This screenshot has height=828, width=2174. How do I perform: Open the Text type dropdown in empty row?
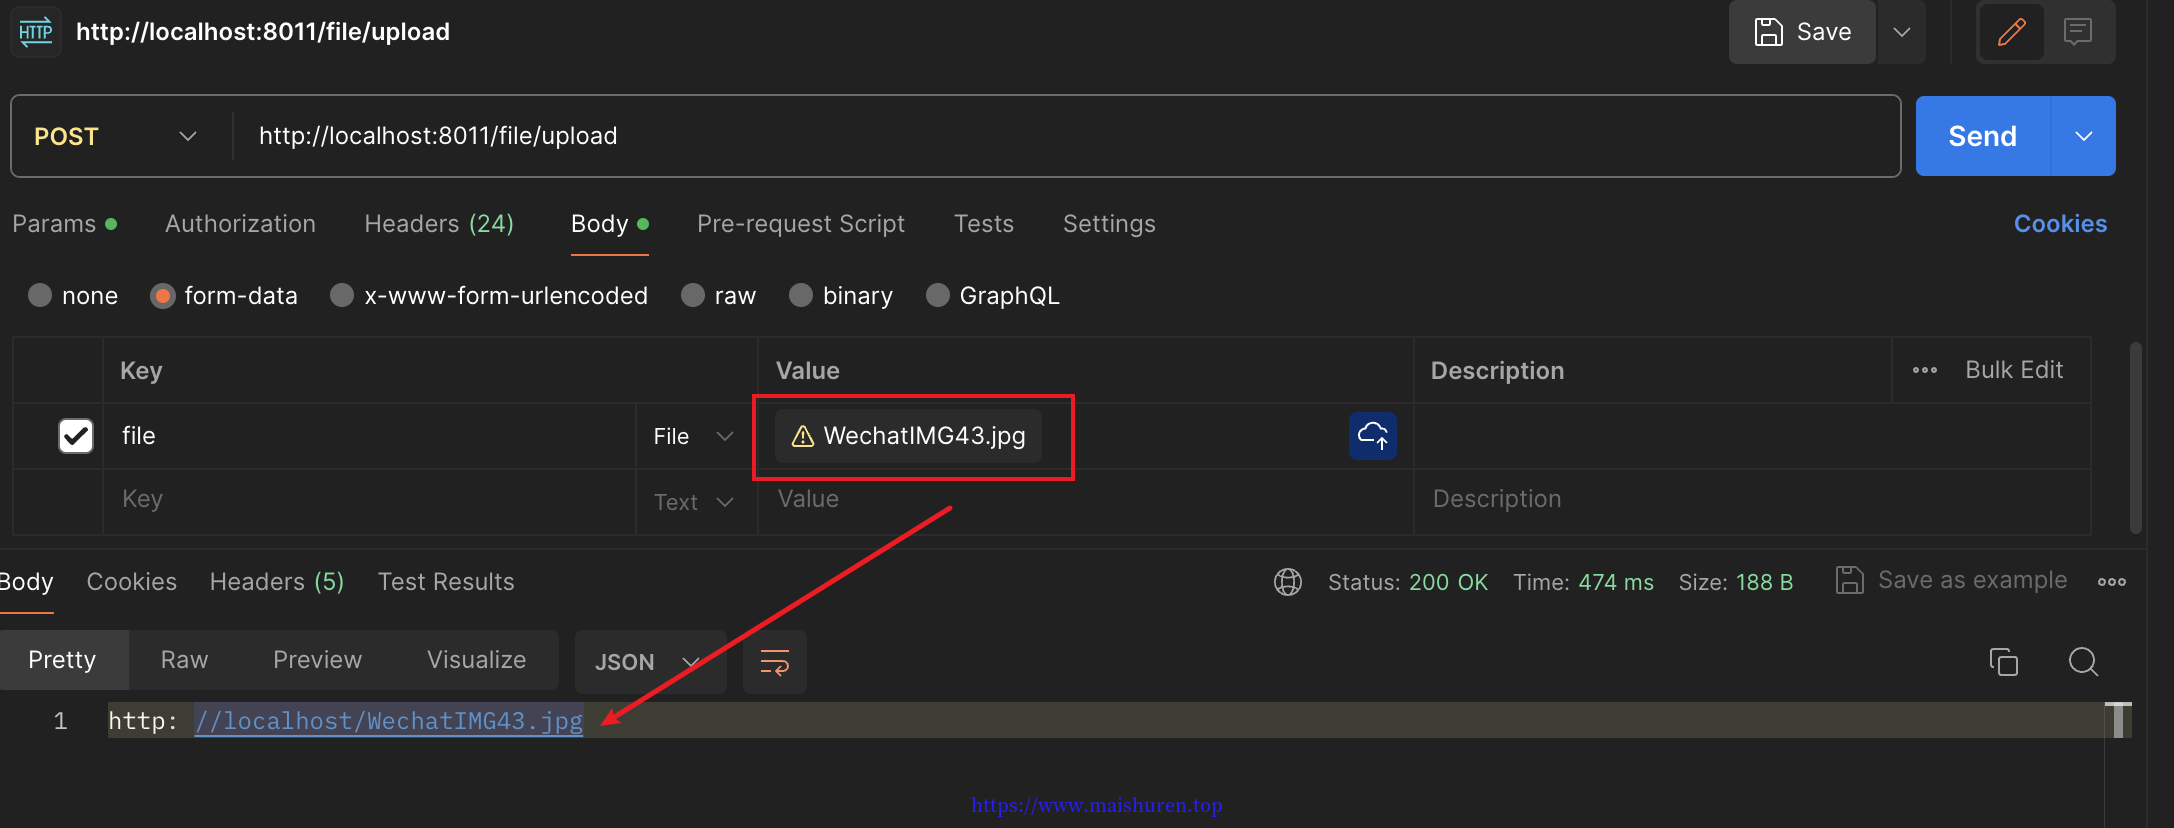pyautogui.click(x=694, y=502)
